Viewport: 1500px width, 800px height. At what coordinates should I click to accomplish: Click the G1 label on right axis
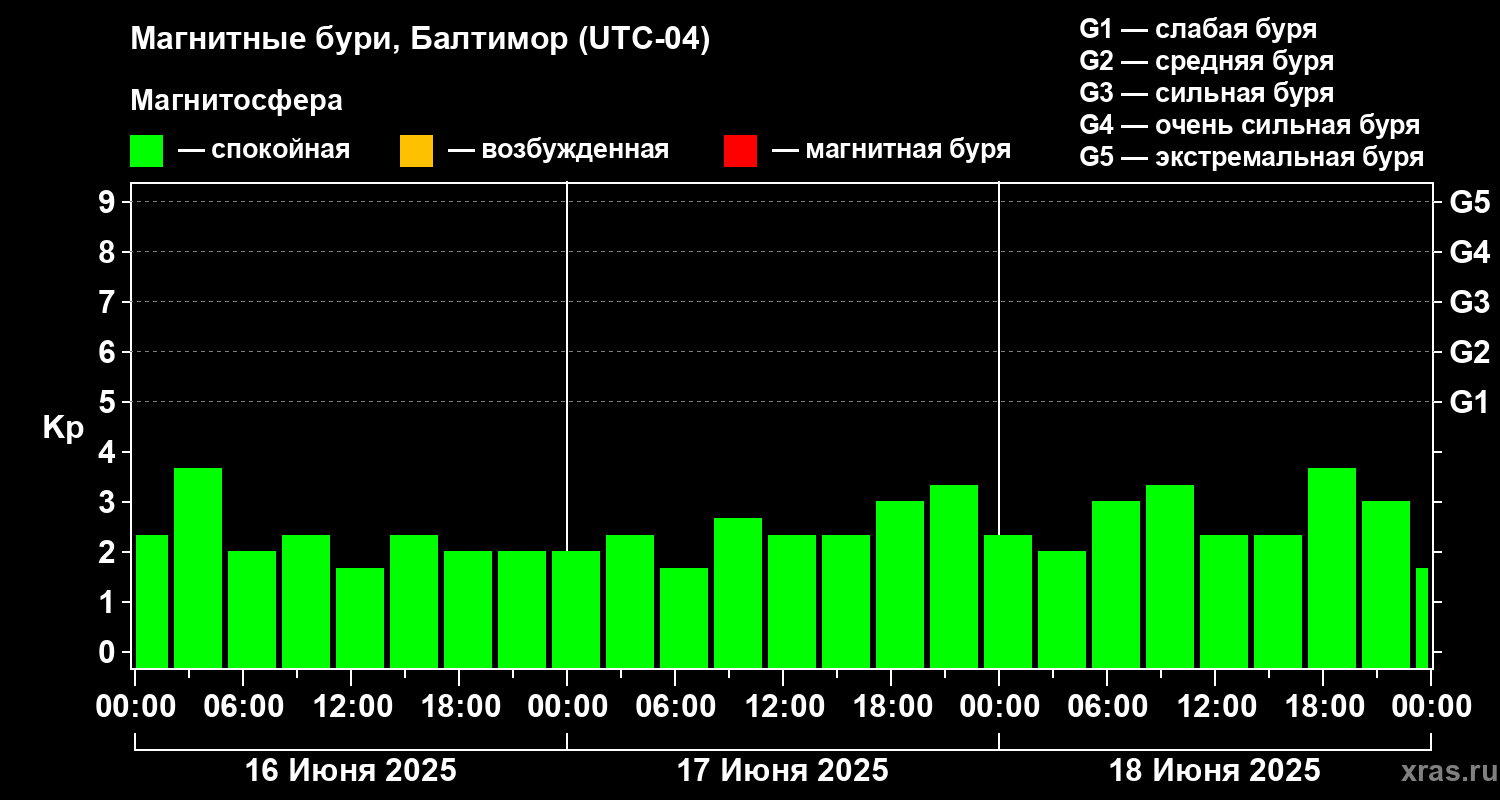[x=1469, y=402]
